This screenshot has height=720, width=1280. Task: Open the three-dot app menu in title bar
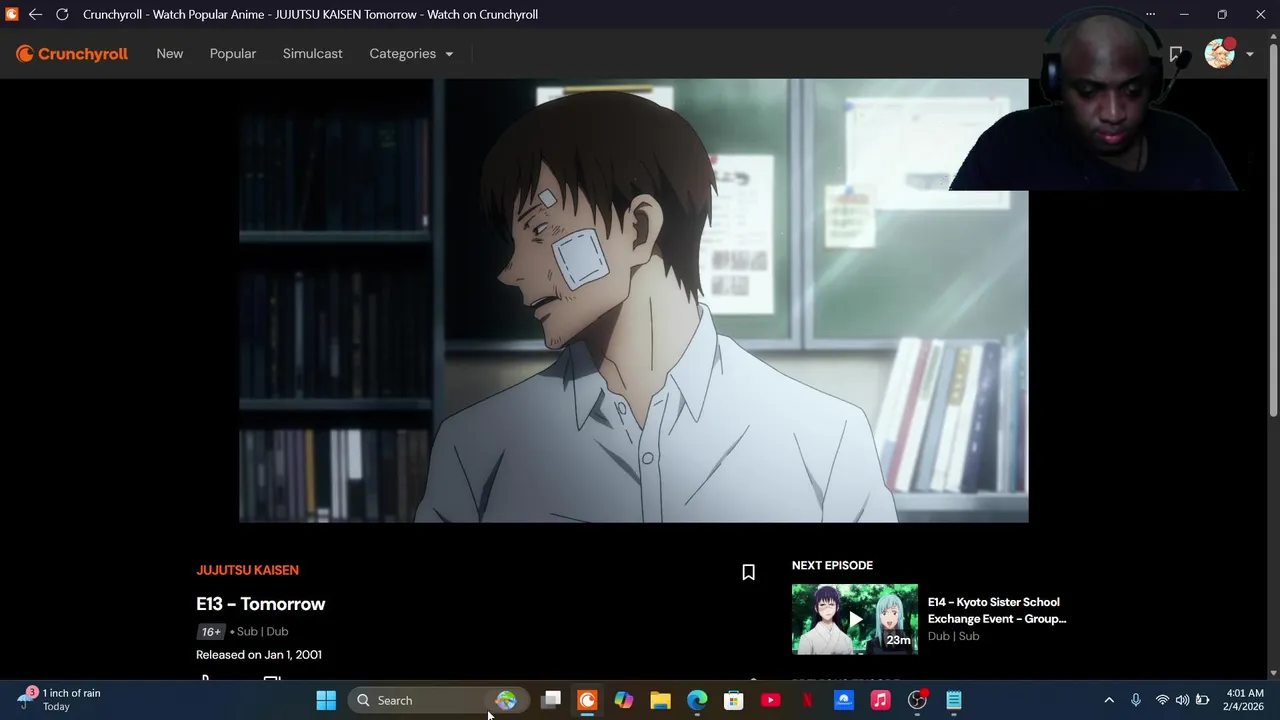click(1150, 14)
